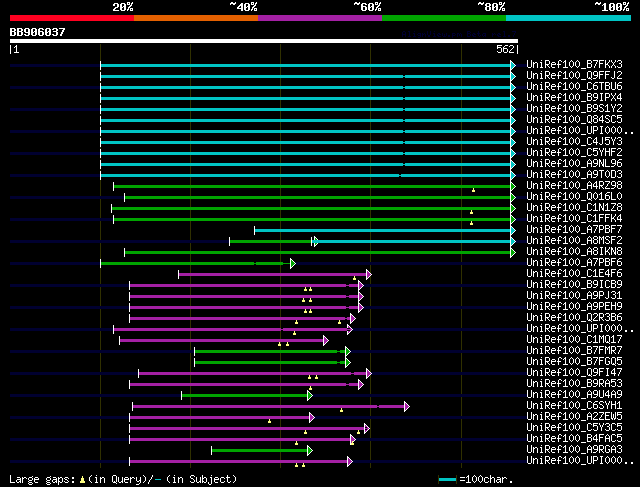Click the yellow triangle in the Large gaps legend
Image resolution: width=640 pixels, height=487 pixels.
(82, 480)
